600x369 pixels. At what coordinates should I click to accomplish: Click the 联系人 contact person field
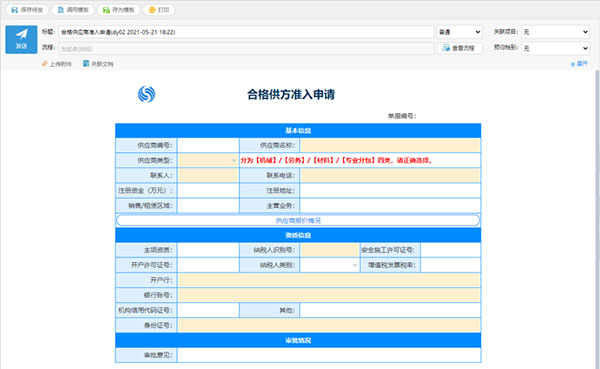click(208, 175)
